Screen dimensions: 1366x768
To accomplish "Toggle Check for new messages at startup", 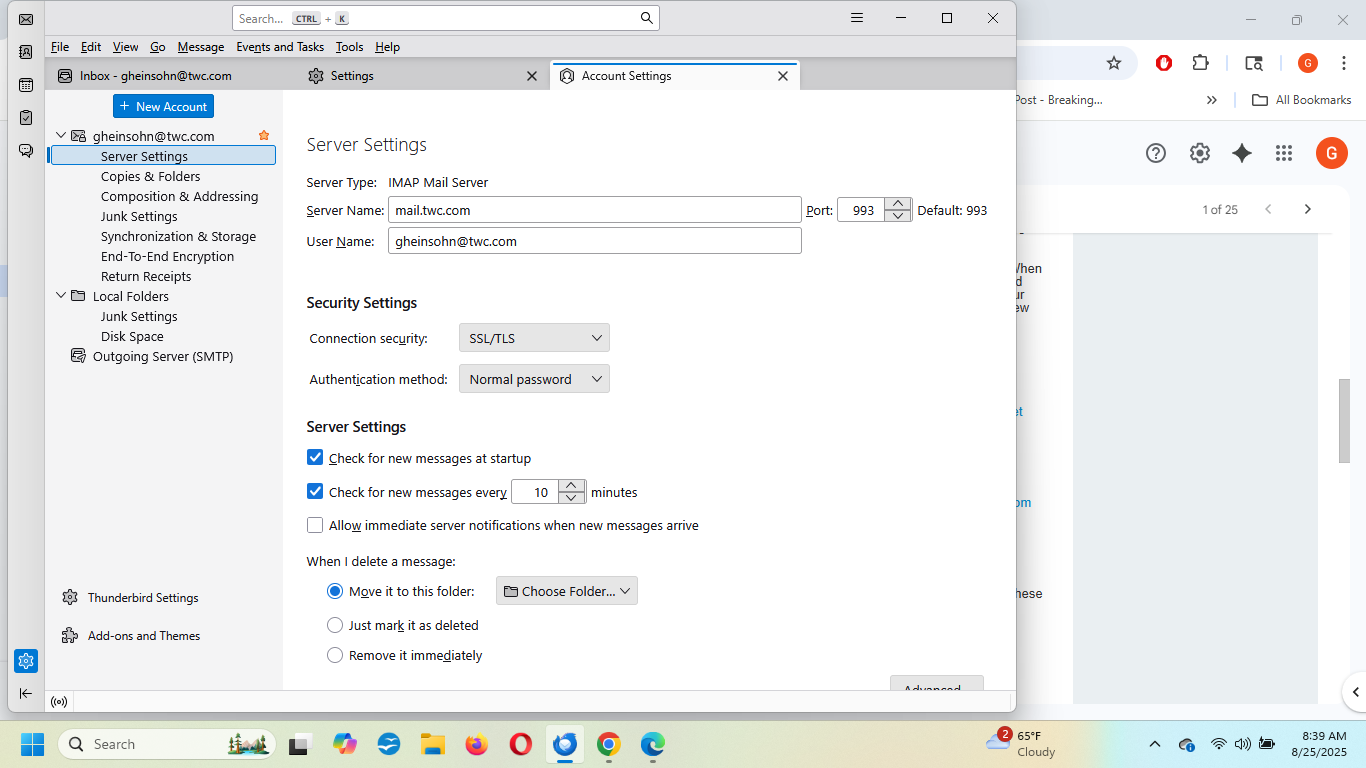I will (315, 458).
